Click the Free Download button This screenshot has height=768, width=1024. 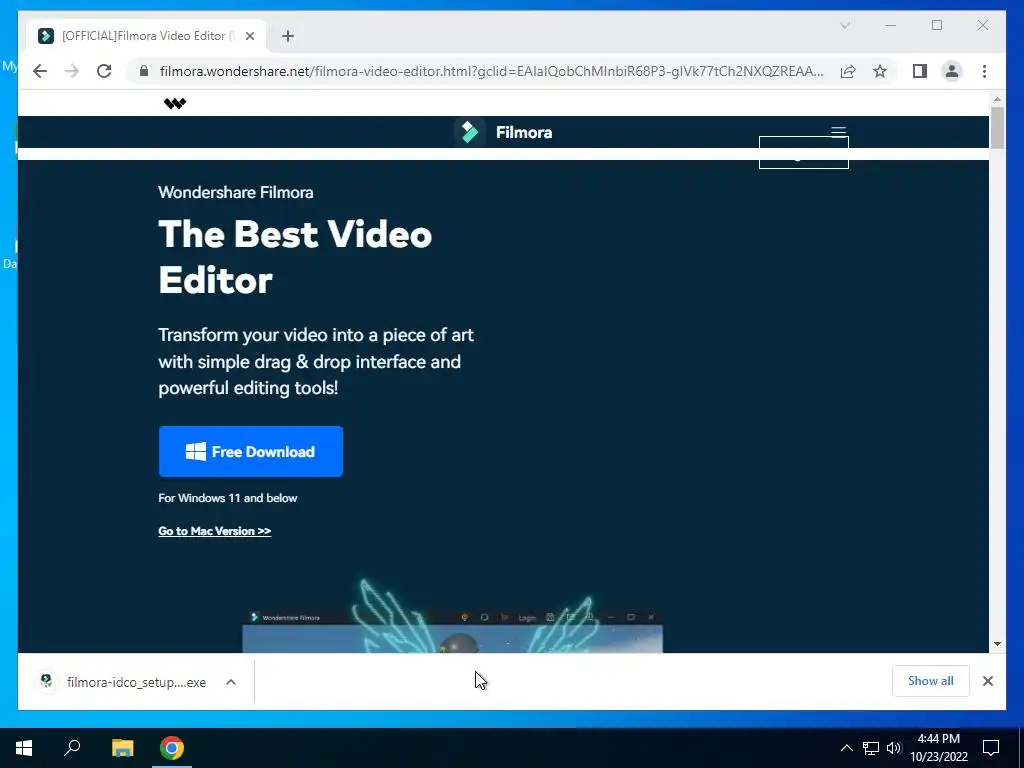251,451
